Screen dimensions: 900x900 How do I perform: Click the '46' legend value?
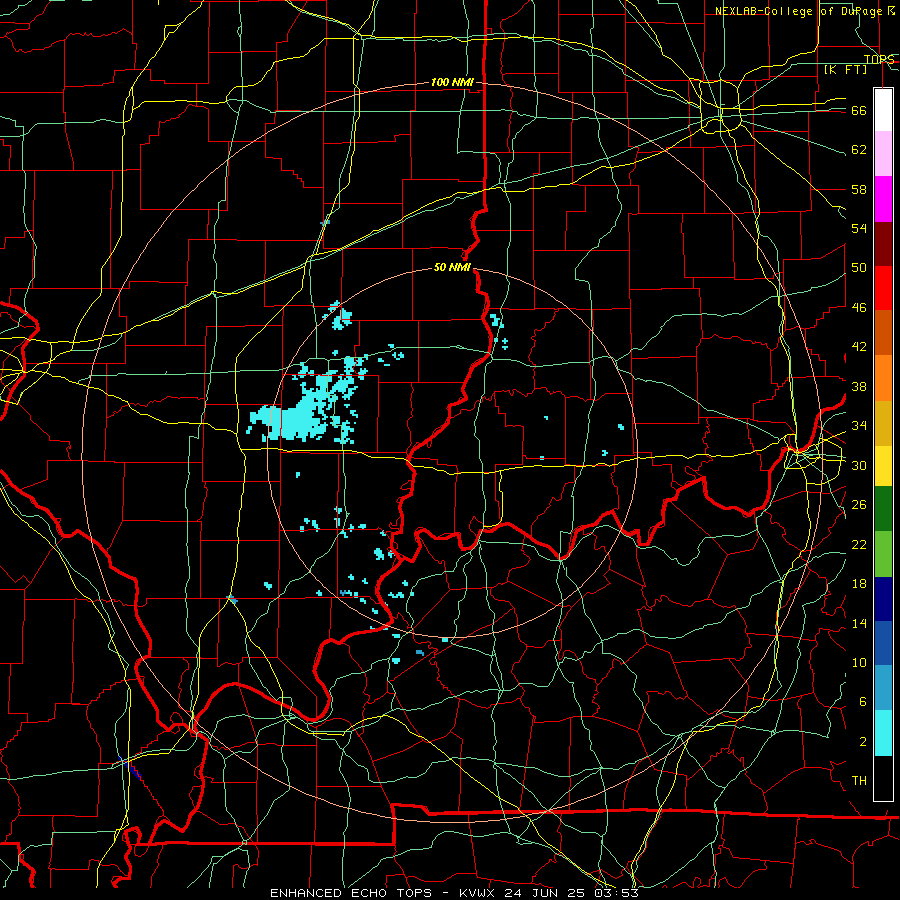coord(859,308)
